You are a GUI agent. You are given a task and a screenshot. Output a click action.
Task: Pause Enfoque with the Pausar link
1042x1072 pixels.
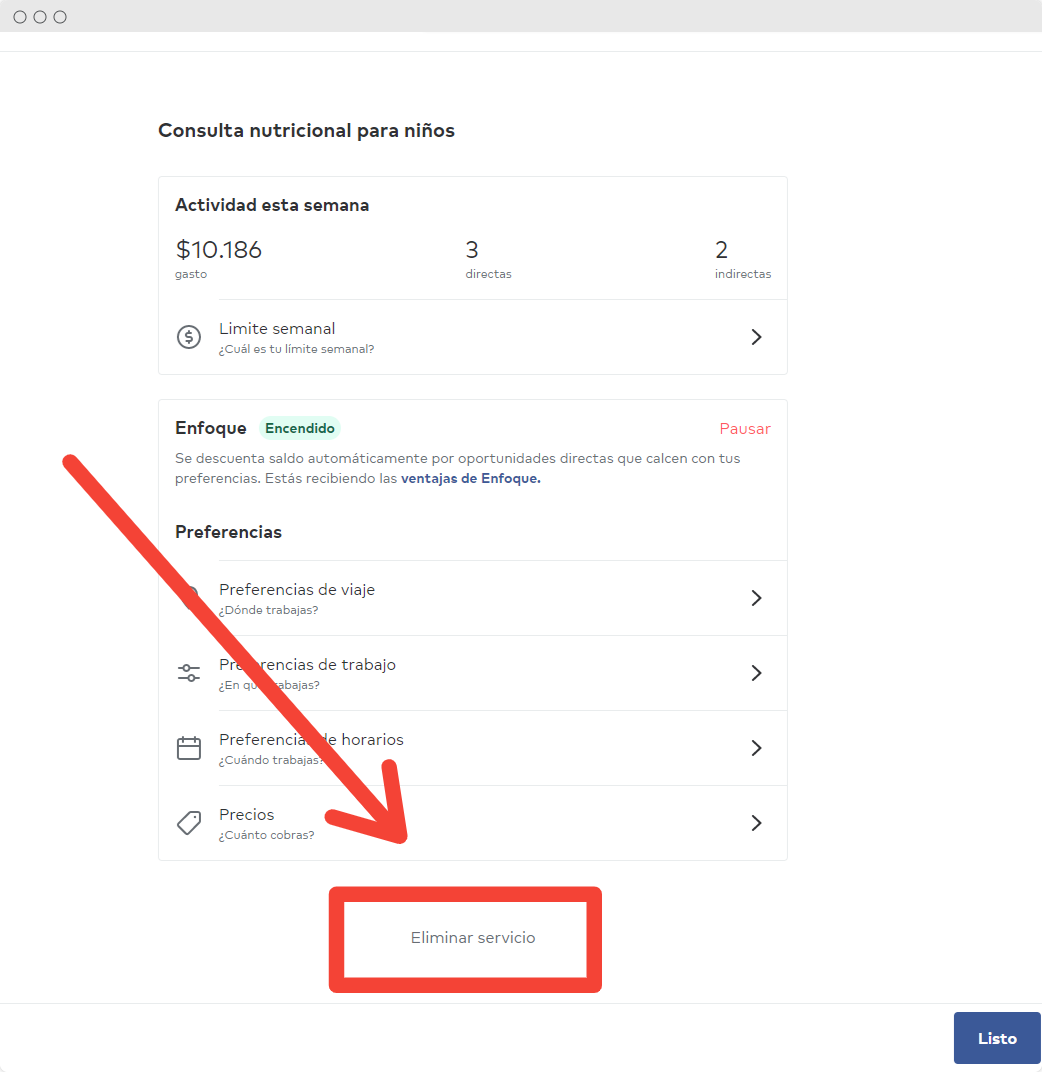coord(745,429)
